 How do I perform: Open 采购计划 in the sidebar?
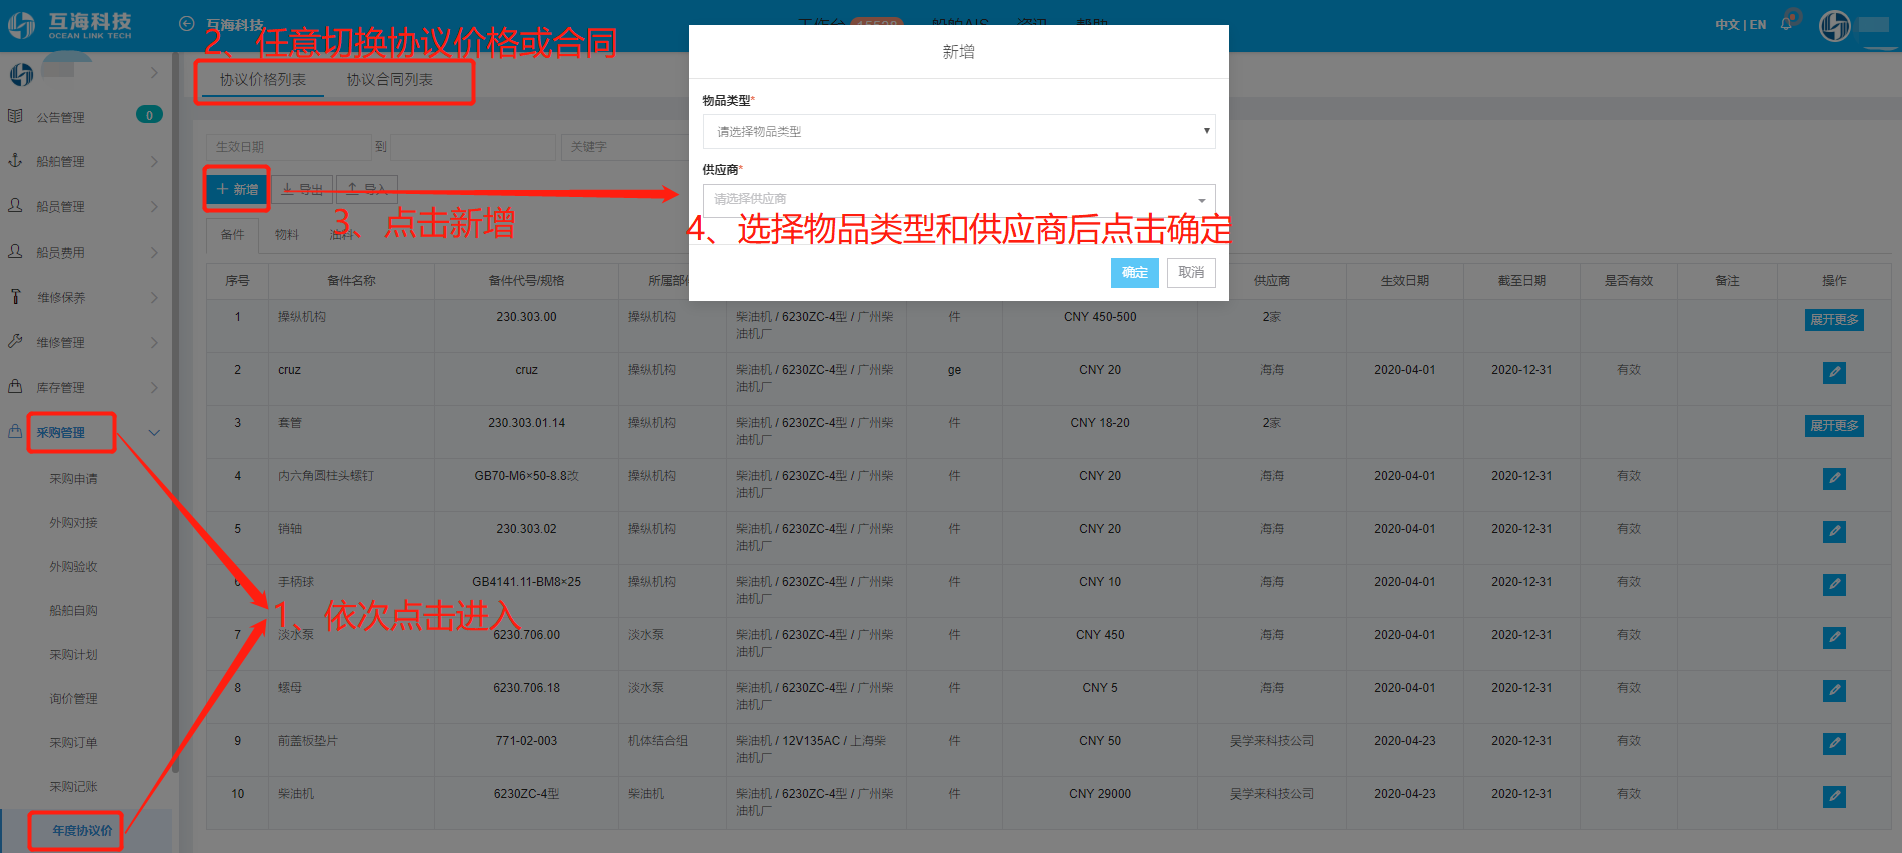point(73,654)
